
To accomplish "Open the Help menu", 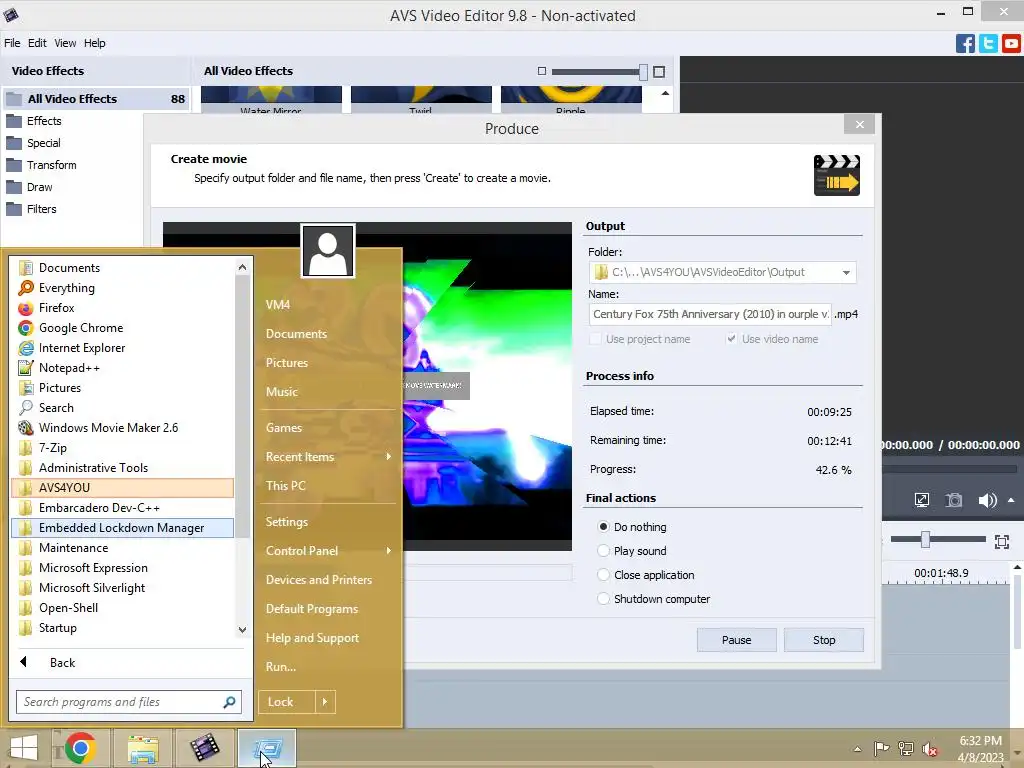I will tap(95, 43).
